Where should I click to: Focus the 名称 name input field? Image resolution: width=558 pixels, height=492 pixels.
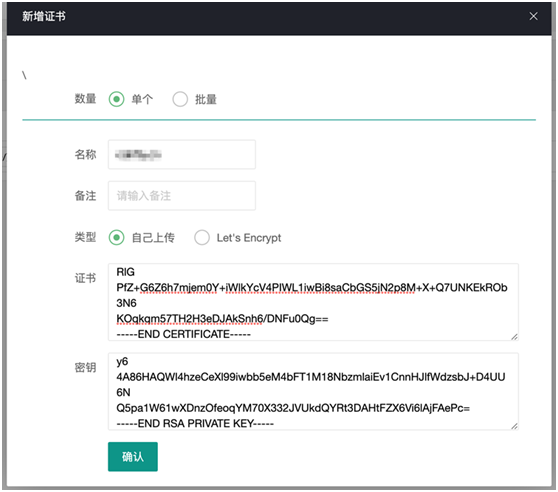point(182,154)
